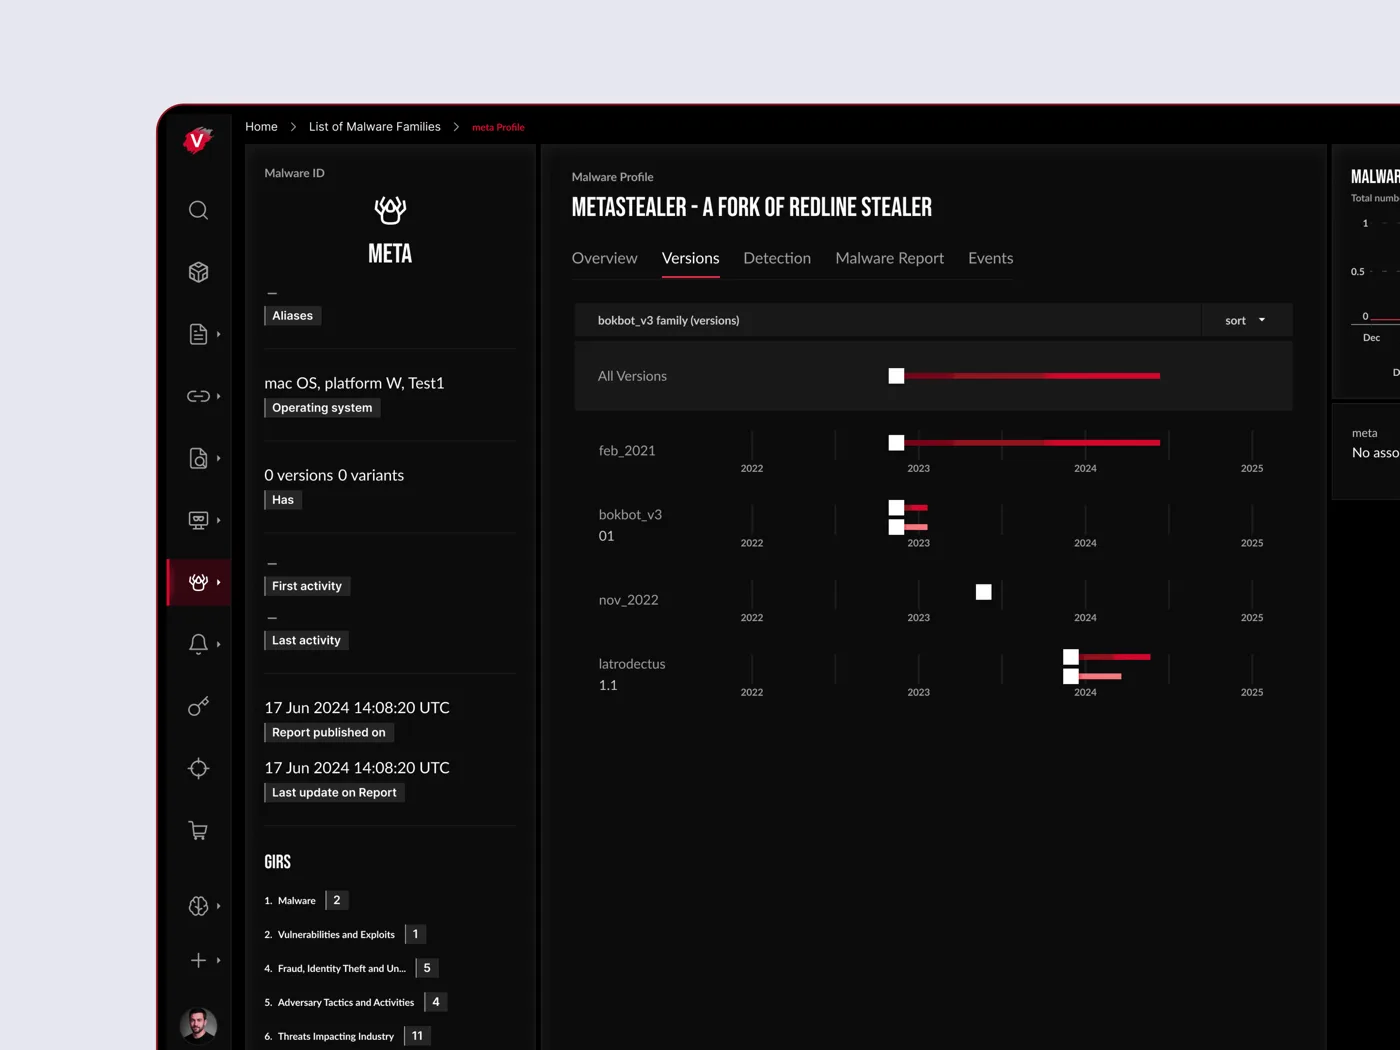Expand the malware submenu arrow in sidebar
Screen dimensions: 1400x1050
pyautogui.click(x=218, y=582)
